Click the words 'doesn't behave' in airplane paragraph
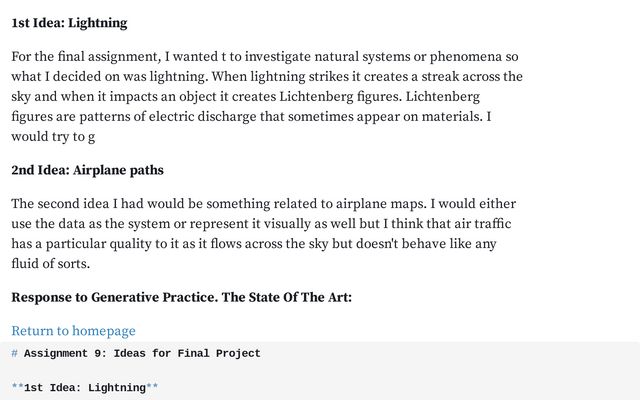 click(401, 243)
